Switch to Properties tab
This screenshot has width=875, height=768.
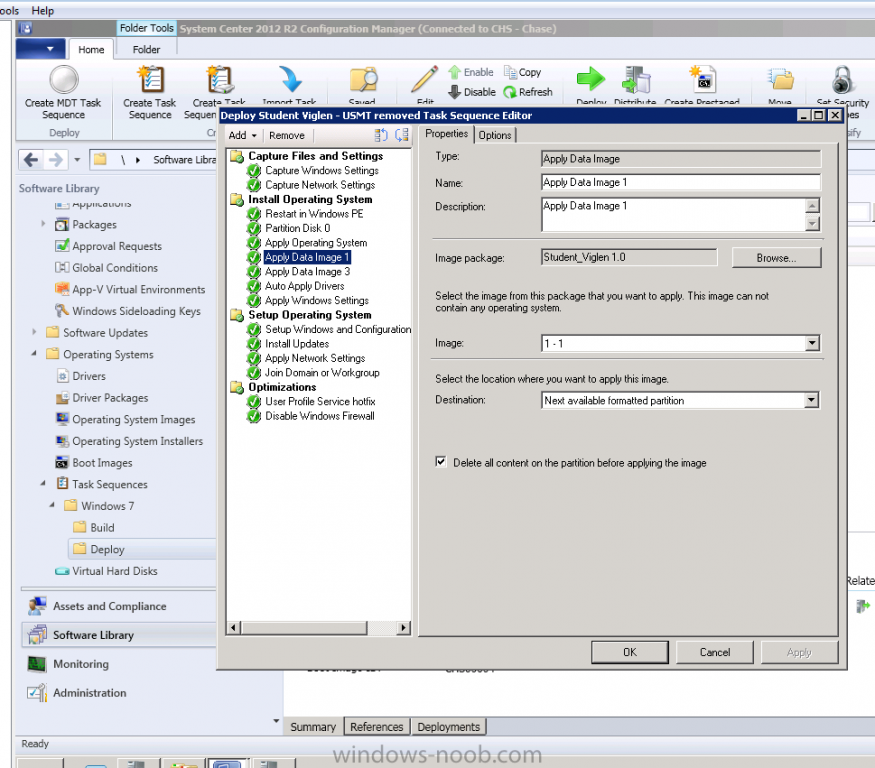pyautogui.click(x=446, y=134)
